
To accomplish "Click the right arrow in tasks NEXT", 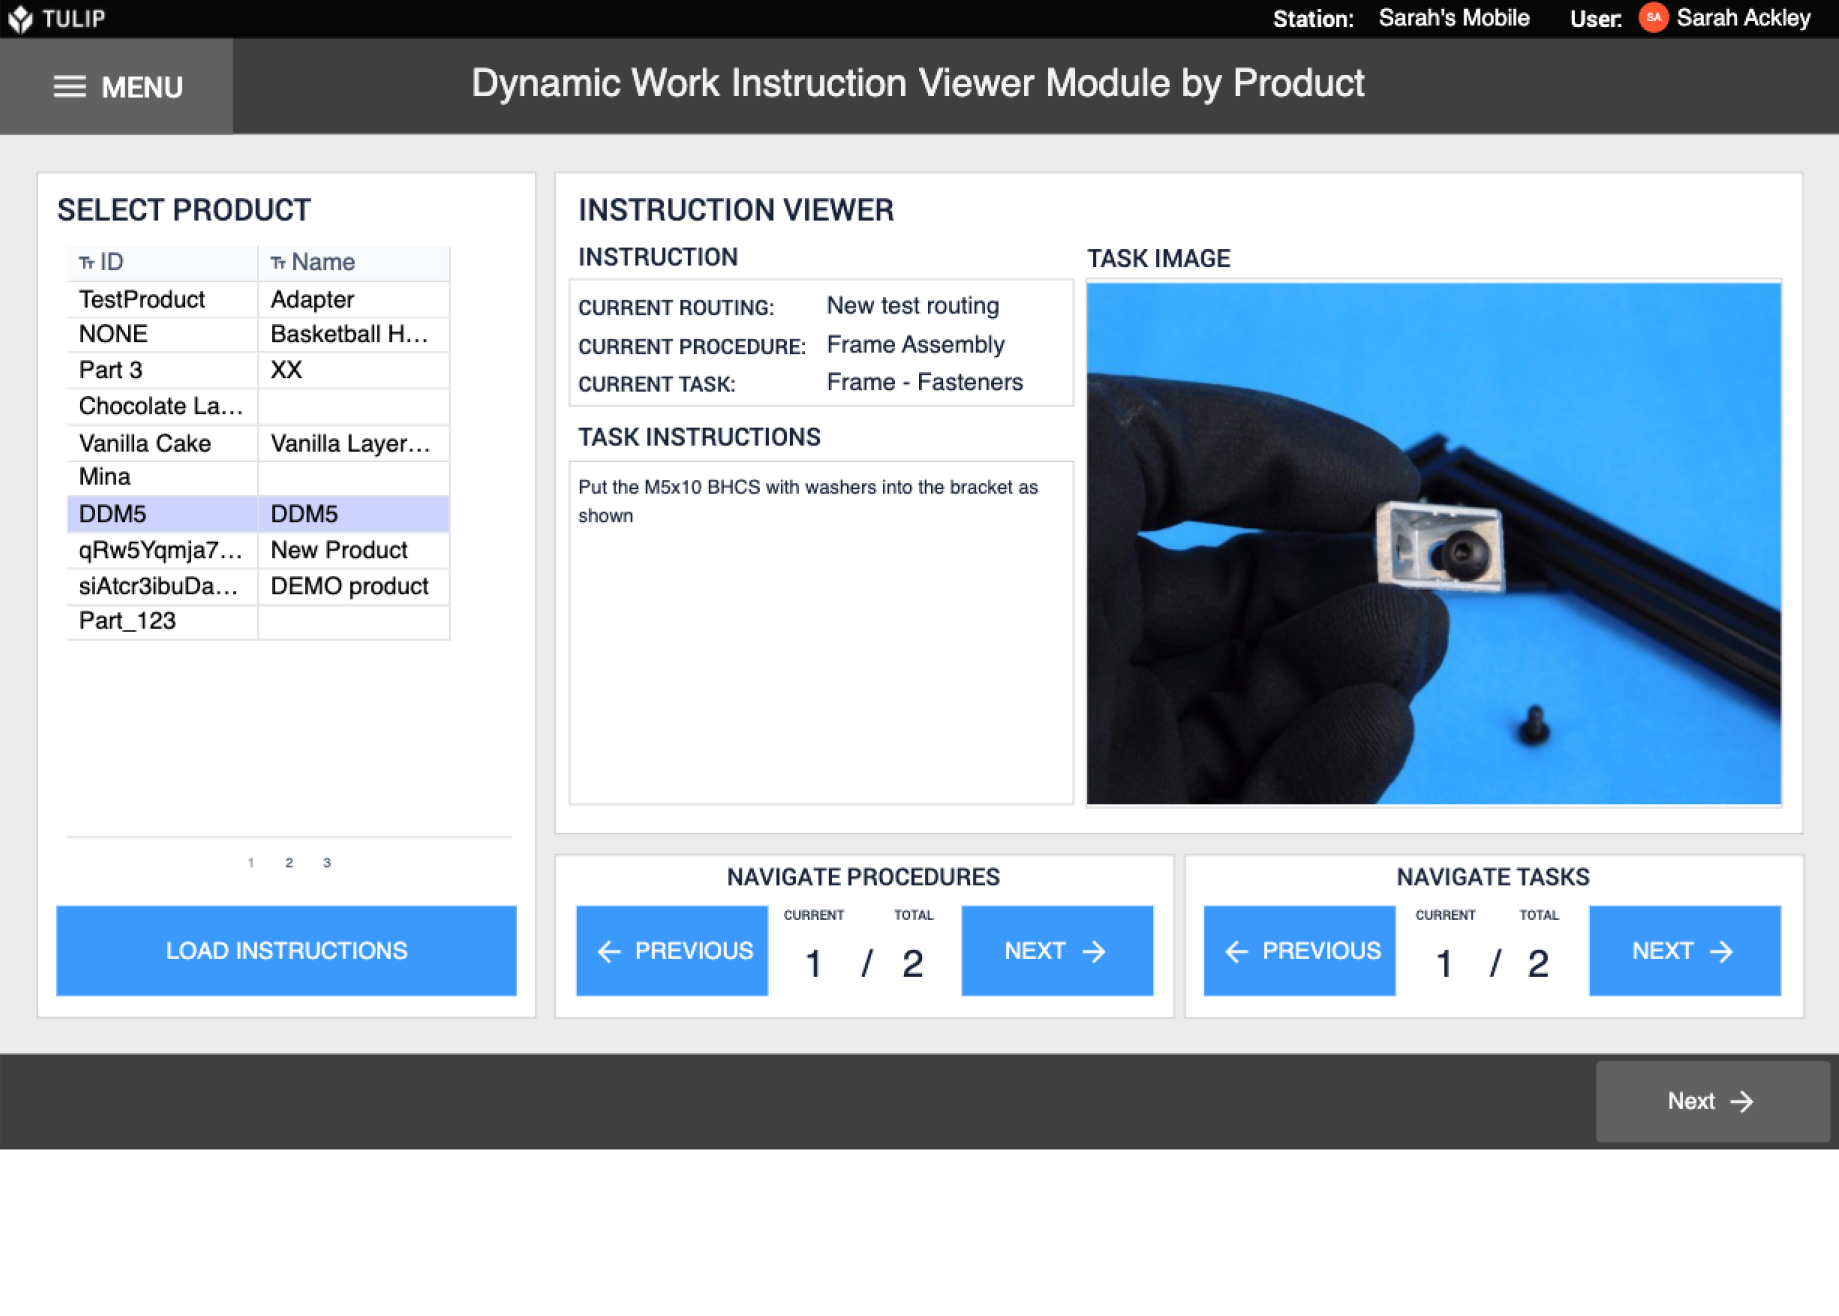I will point(1724,950).
